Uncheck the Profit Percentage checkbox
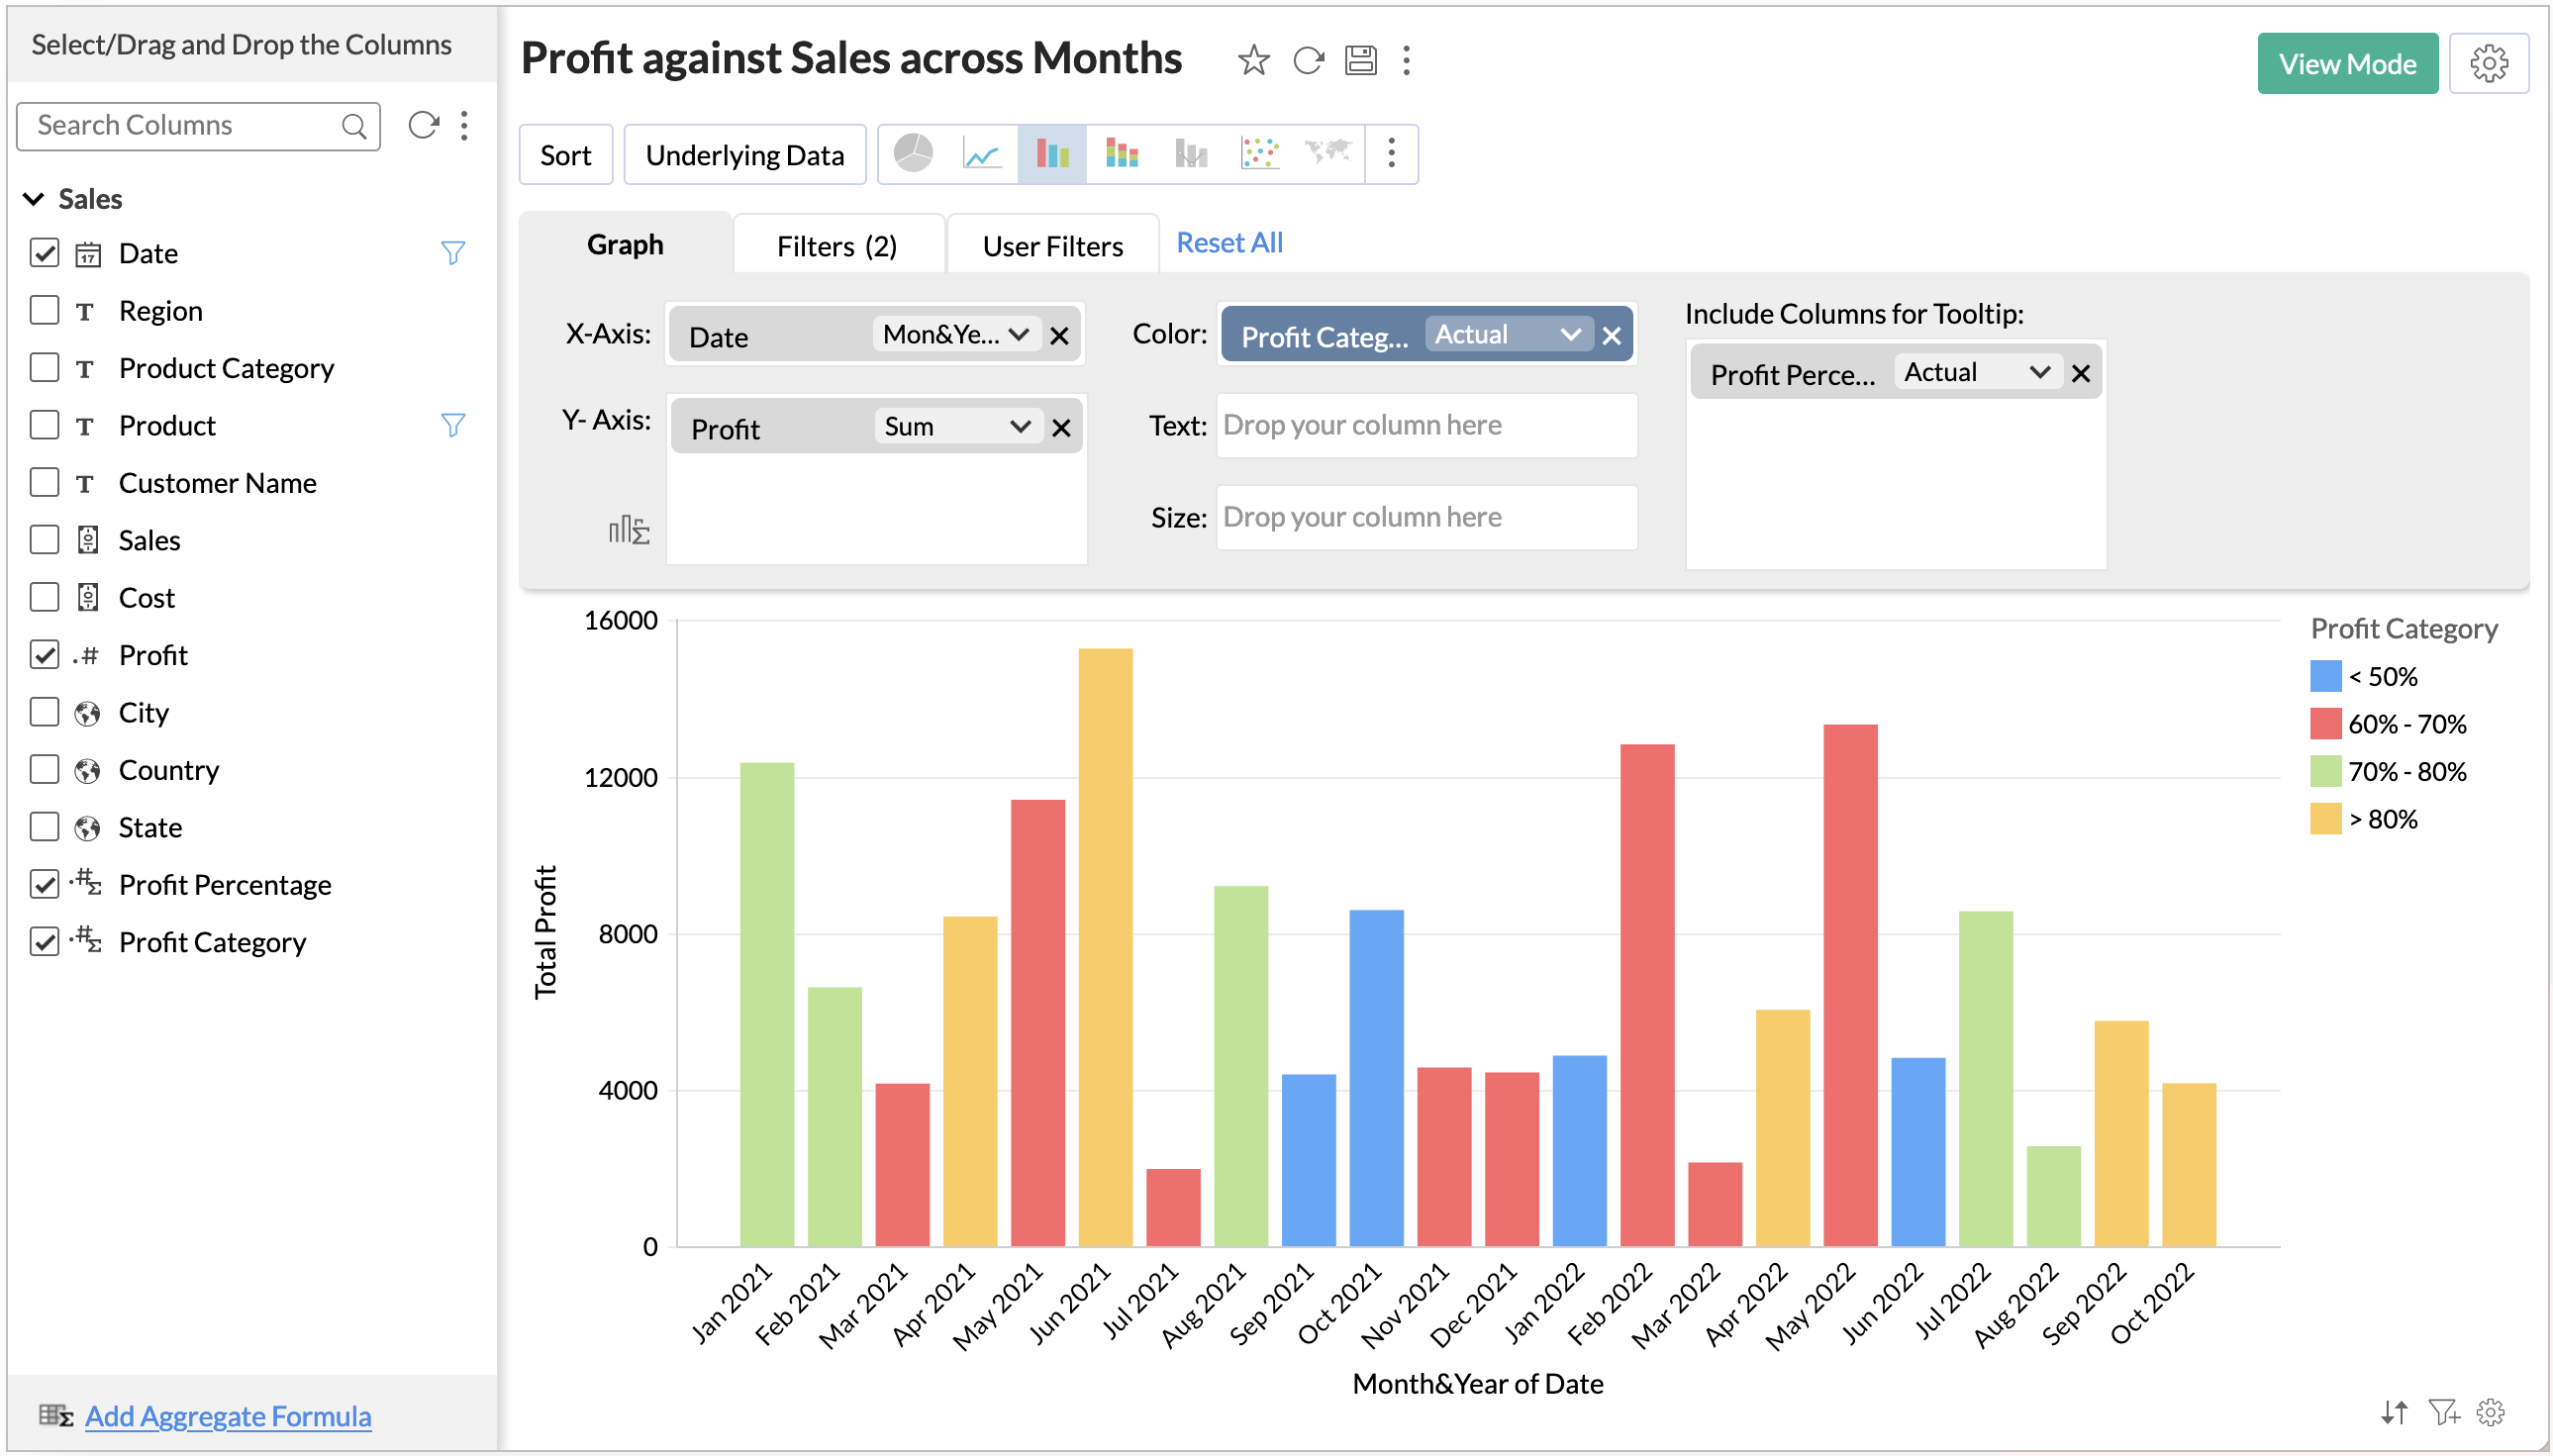Screen dimensions: 2553x1456 (45, 885)
